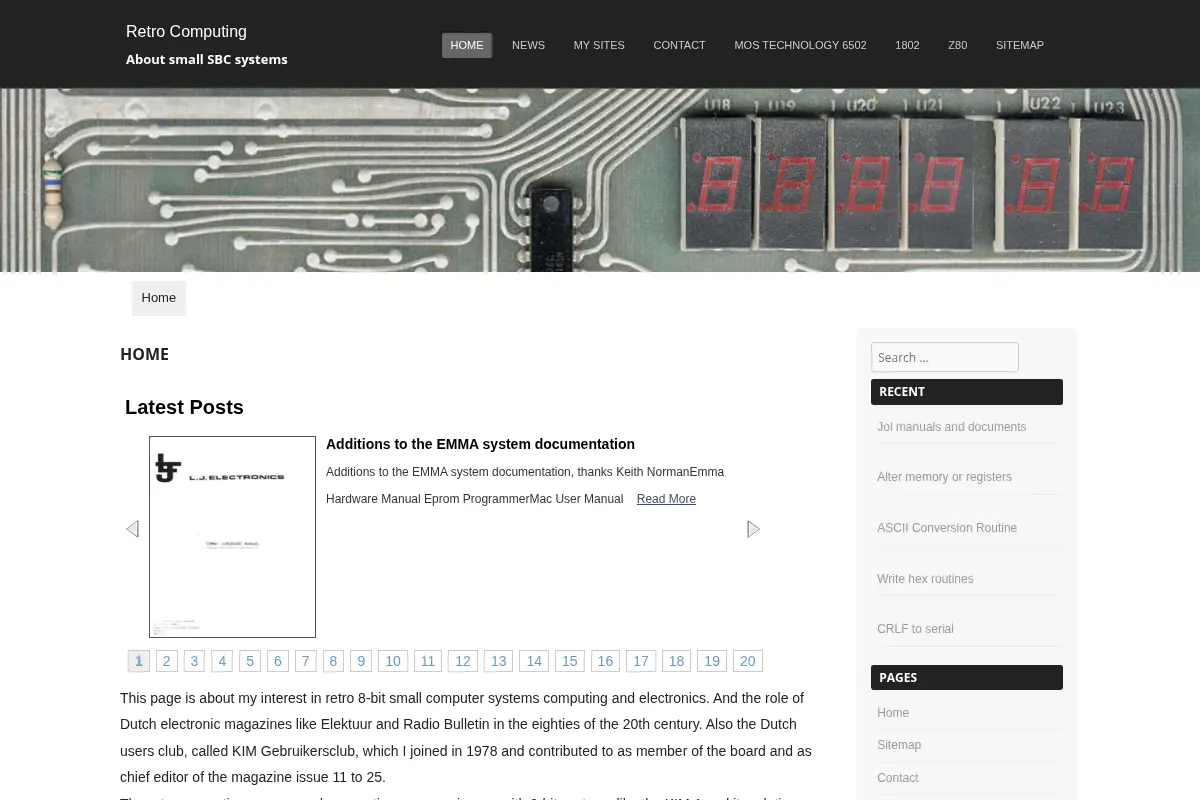1200x800 pixels.
Task: Go to slider page 19
Action: 712,661
